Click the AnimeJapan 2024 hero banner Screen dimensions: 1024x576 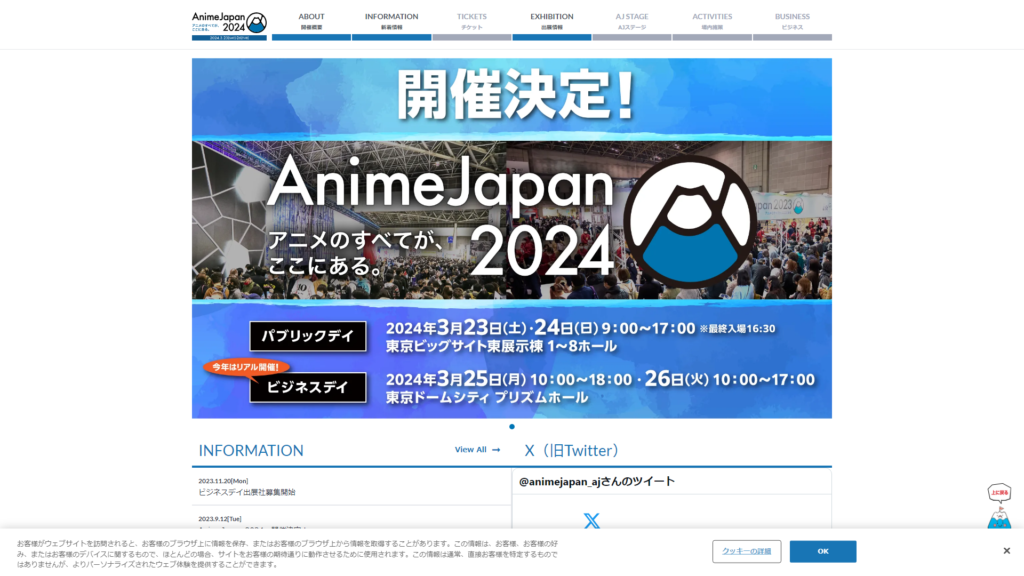pos(512,238)
